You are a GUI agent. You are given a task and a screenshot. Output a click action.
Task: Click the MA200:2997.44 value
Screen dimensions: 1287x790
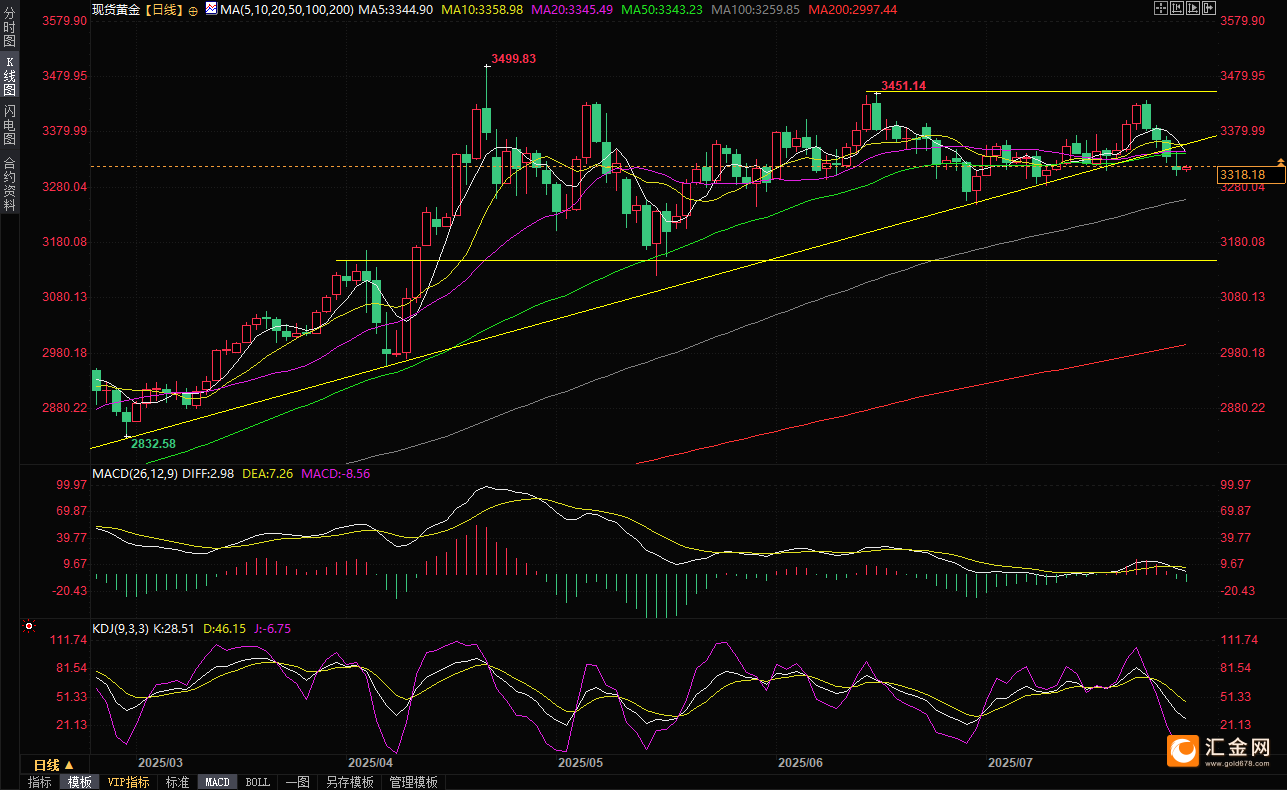[x=853, y=9]
